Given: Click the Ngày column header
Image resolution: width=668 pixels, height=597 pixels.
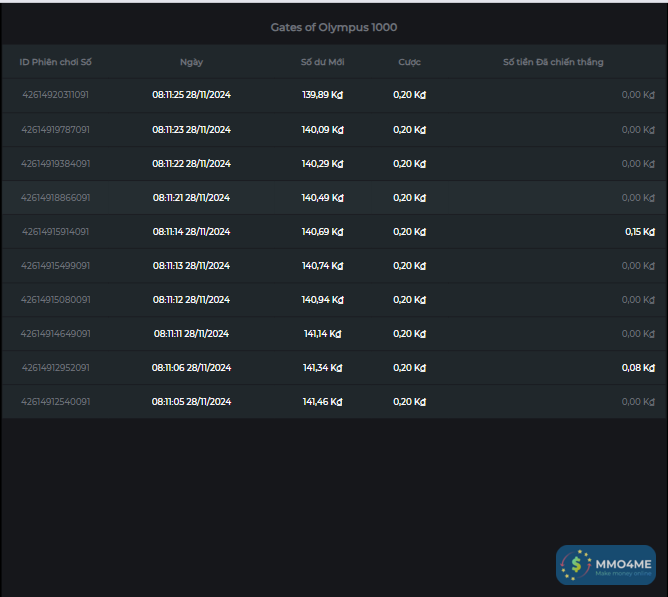Looking at the screenshot, I should (191, 62).
